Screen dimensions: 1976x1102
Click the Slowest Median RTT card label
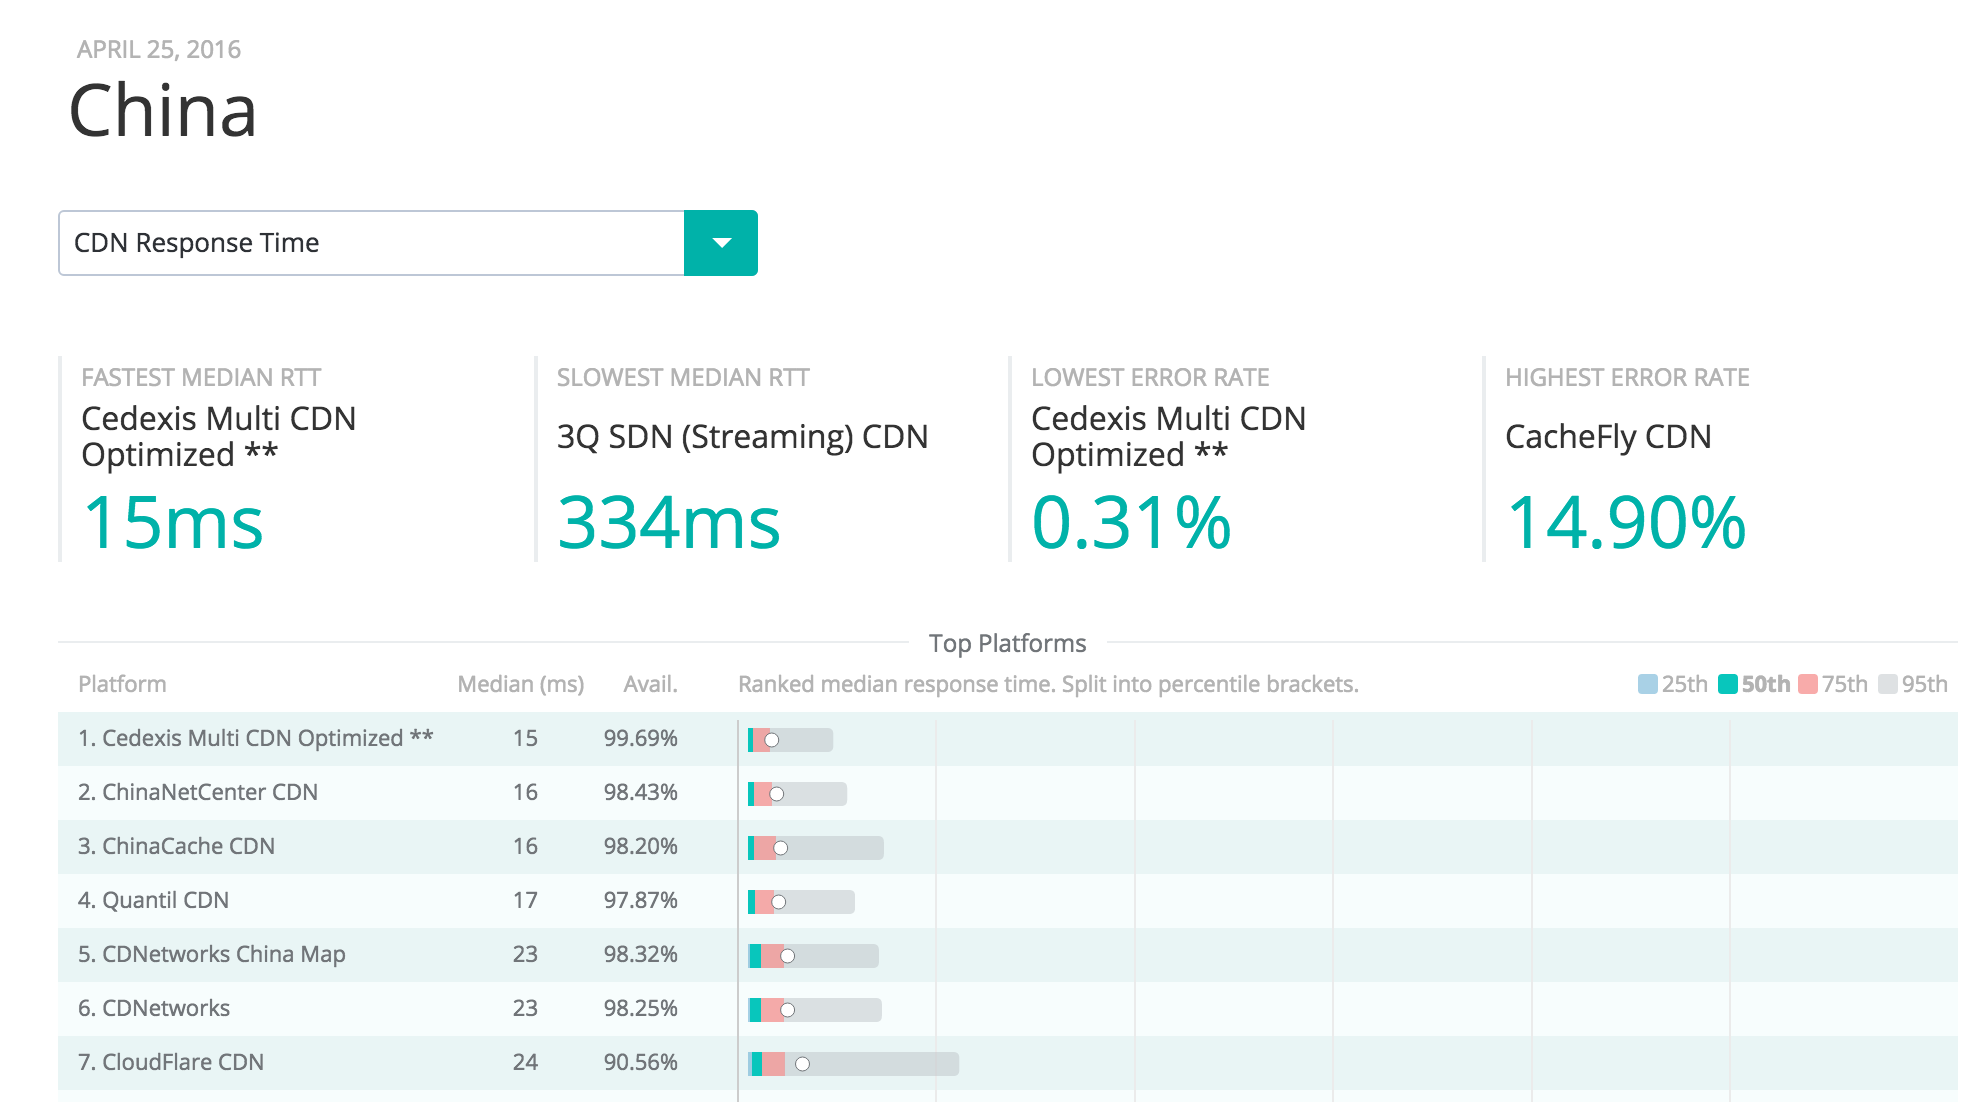(683, 378)
